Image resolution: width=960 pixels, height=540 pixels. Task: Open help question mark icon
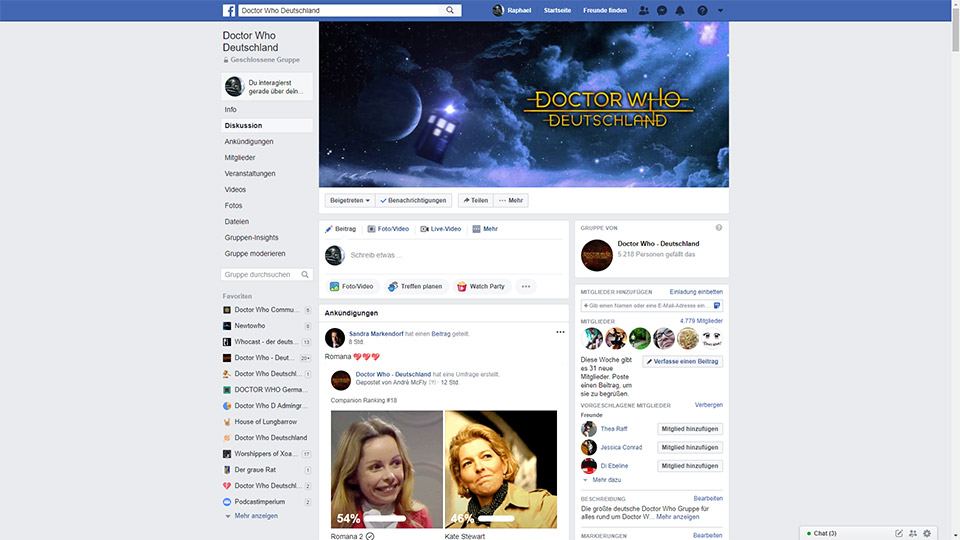[x=702, y=10]
